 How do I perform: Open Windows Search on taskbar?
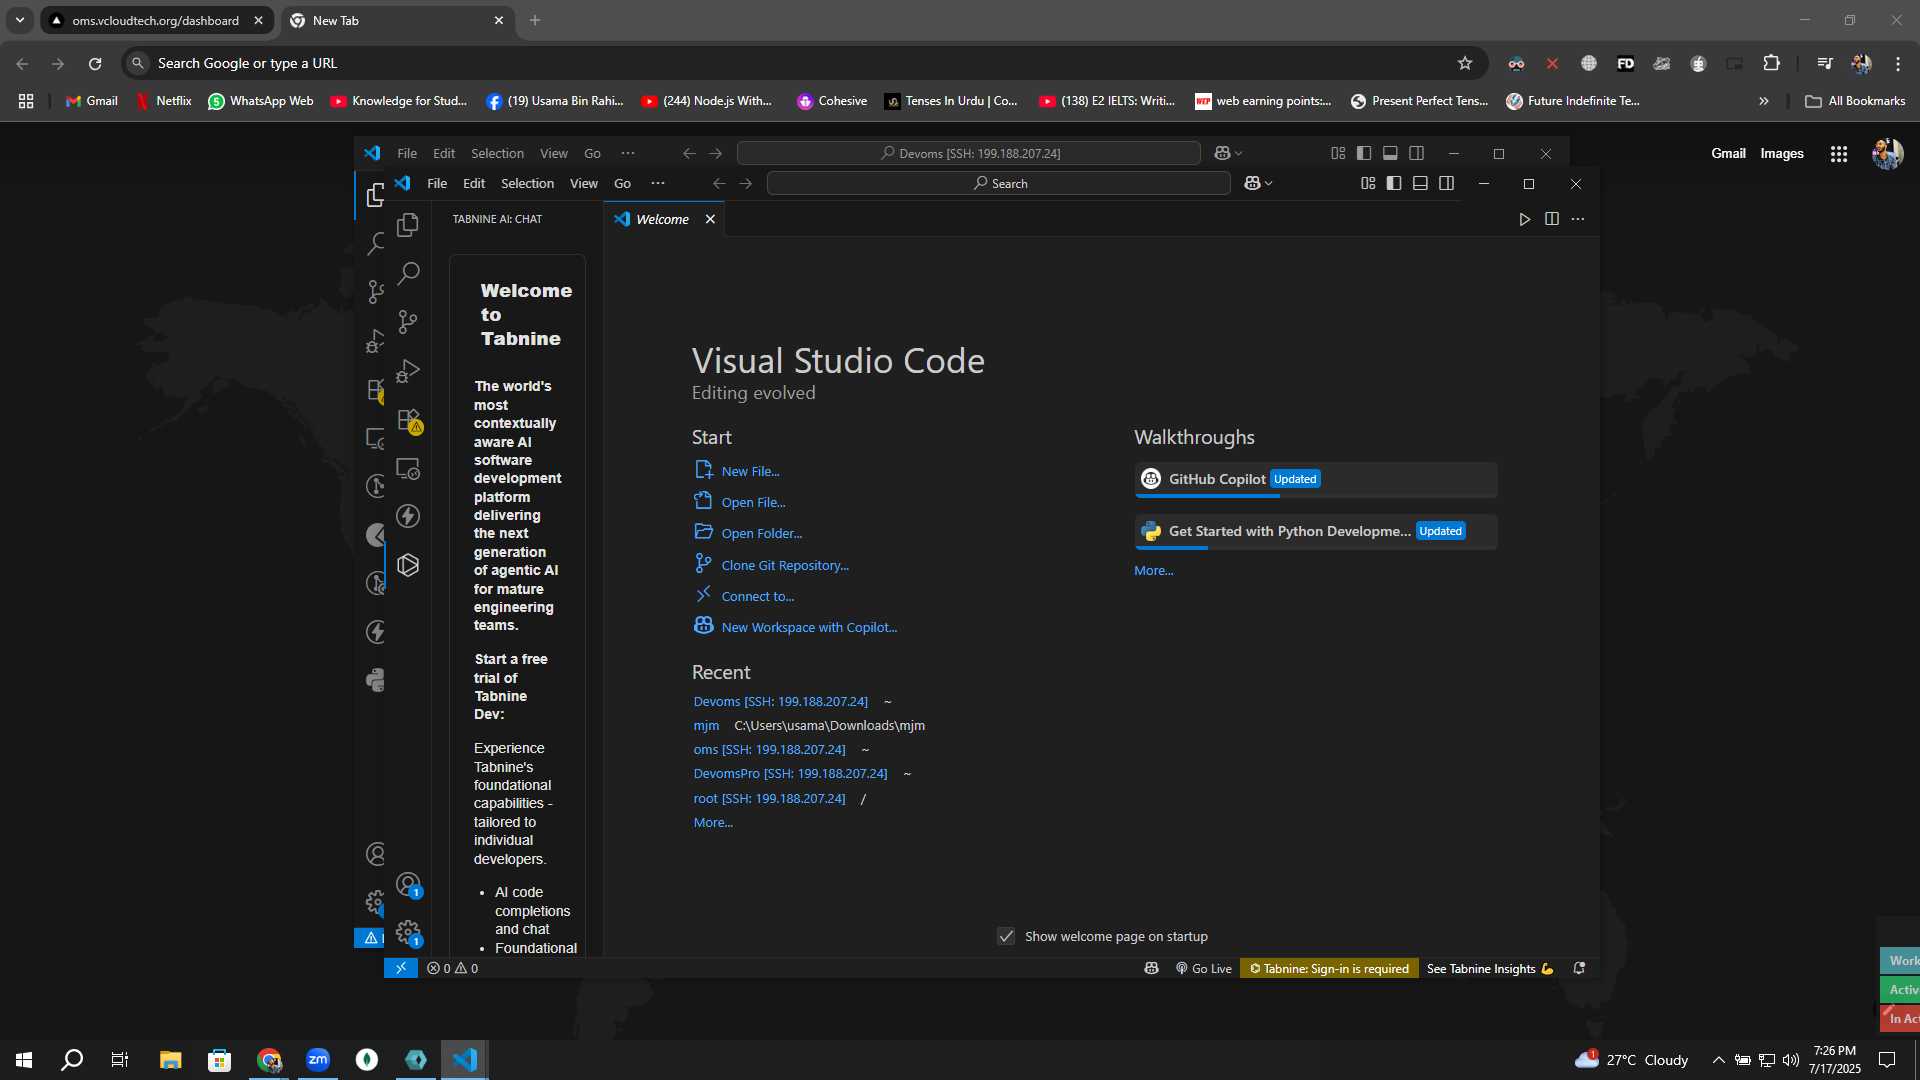[x=72, y=1059]
